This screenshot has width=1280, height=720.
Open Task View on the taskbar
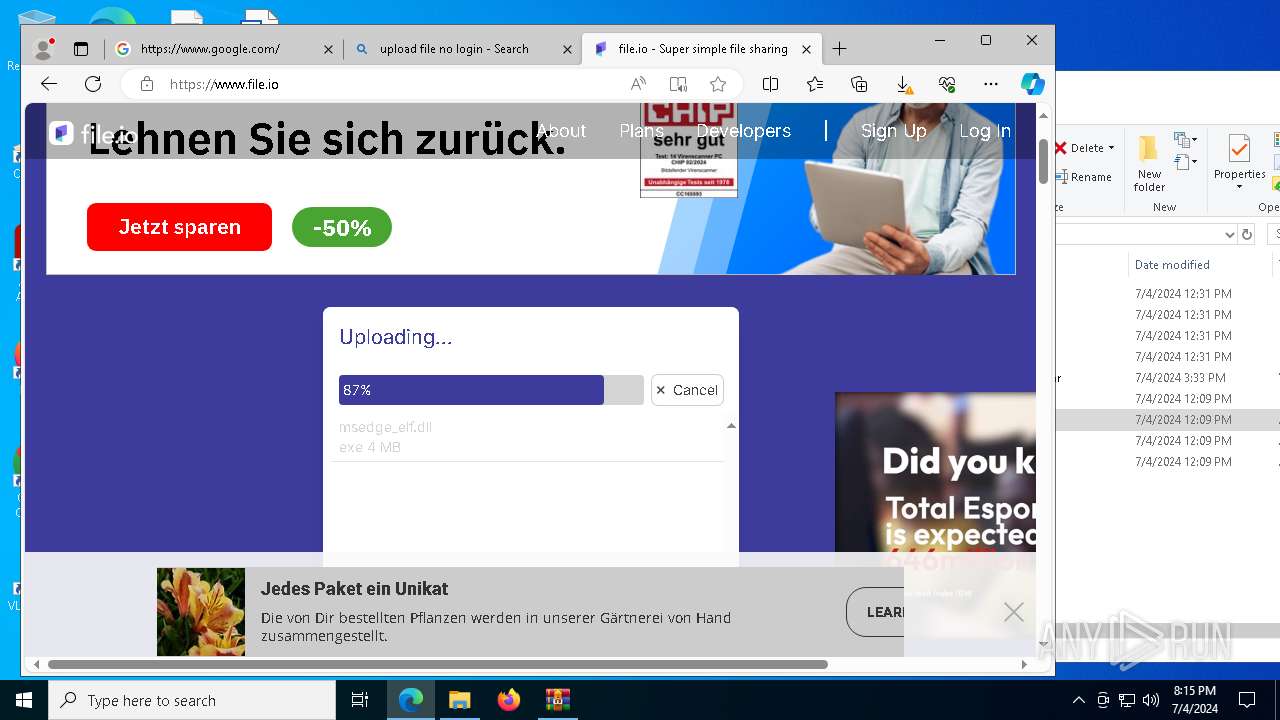tap(360, 700)
